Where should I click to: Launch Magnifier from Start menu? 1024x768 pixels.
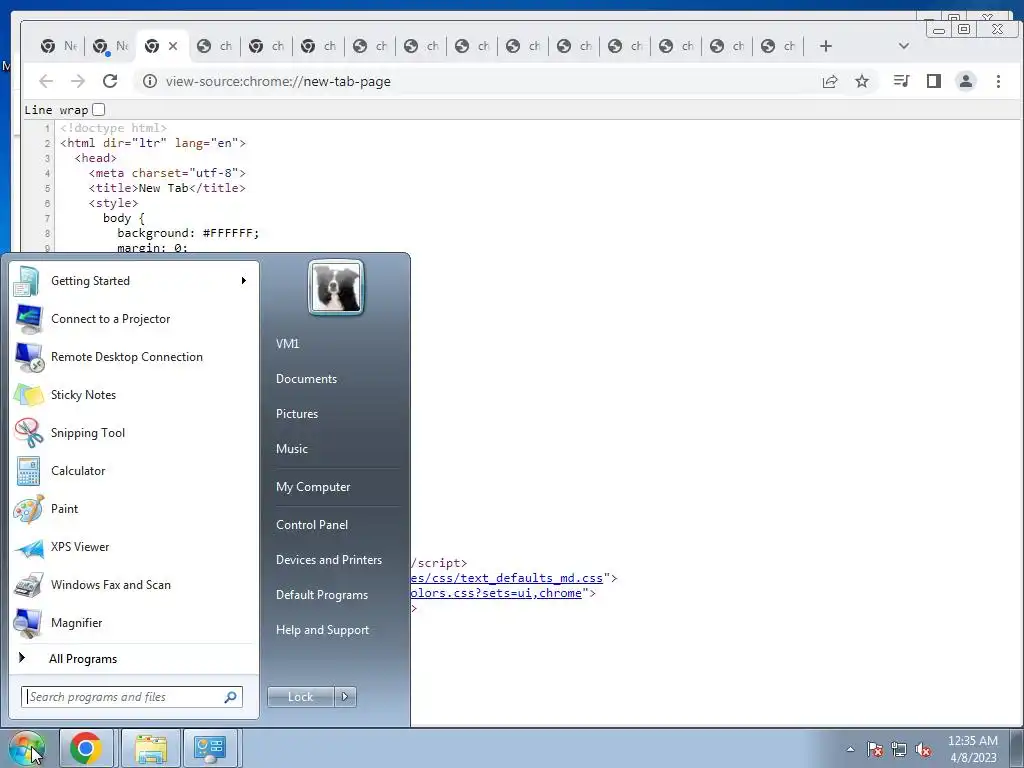click(134, 622)
